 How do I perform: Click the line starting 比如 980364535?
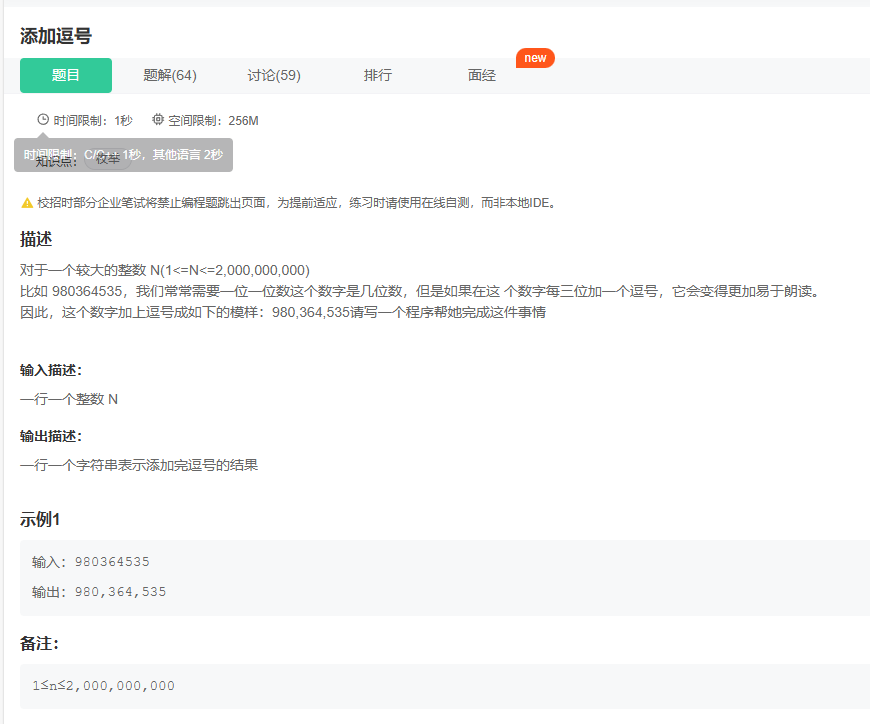click(x=421, y=291)
